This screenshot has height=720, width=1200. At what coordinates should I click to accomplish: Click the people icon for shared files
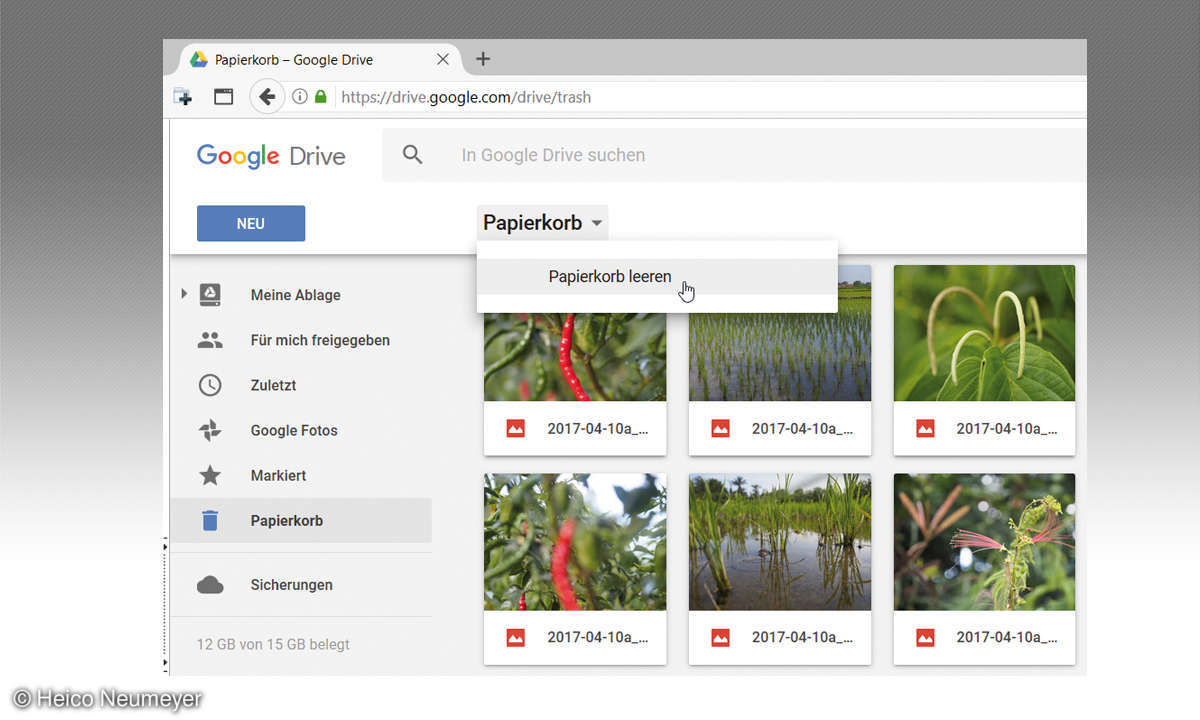click(x=210, y=340)
